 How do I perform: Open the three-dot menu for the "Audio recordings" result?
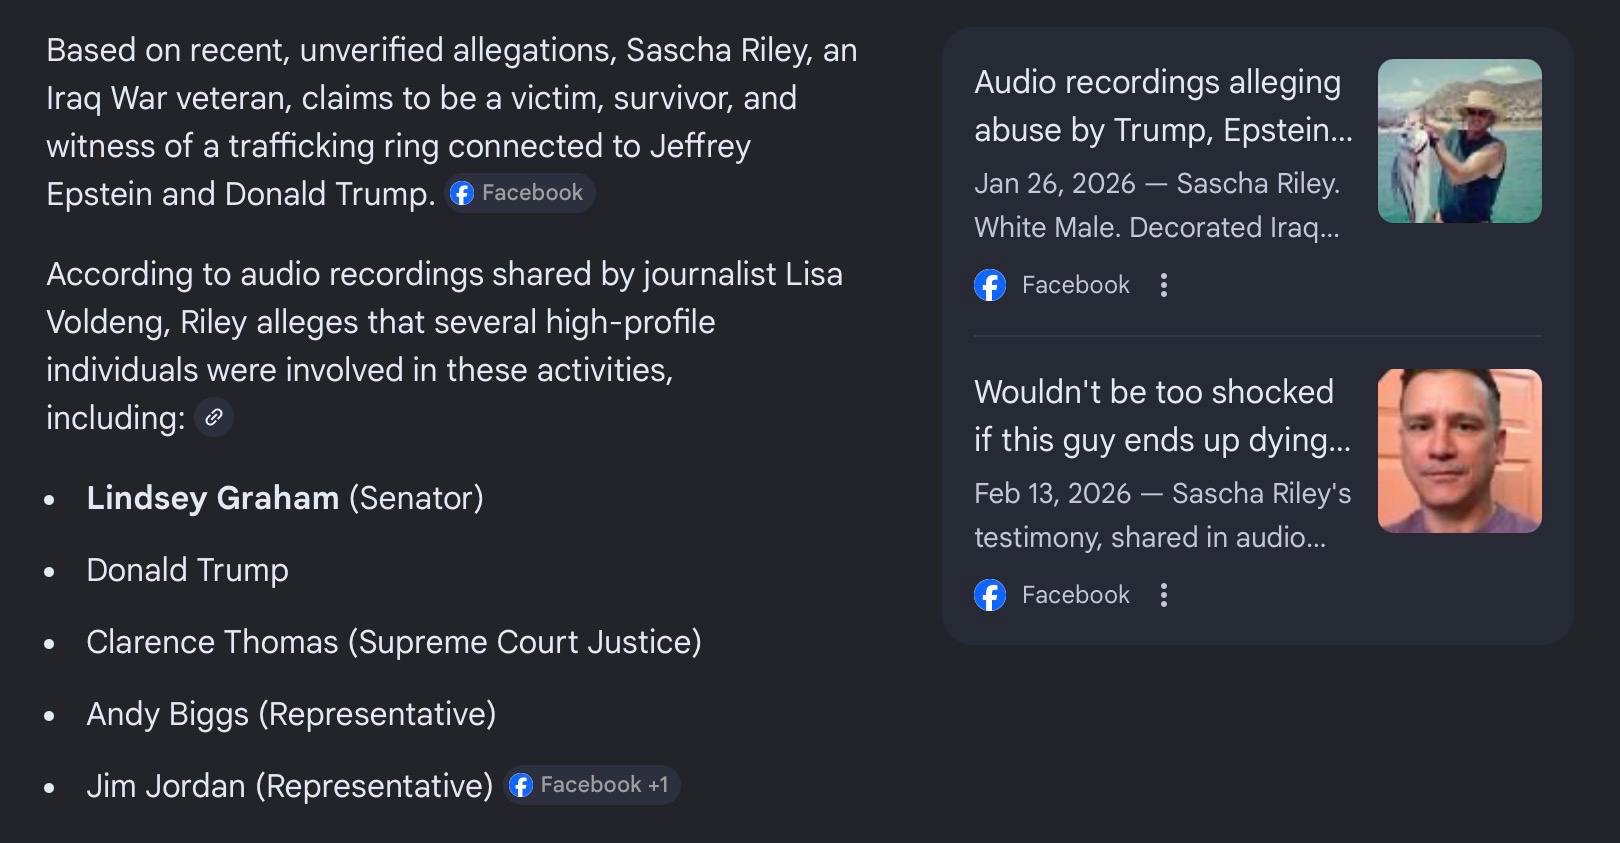pos(1163,285)
